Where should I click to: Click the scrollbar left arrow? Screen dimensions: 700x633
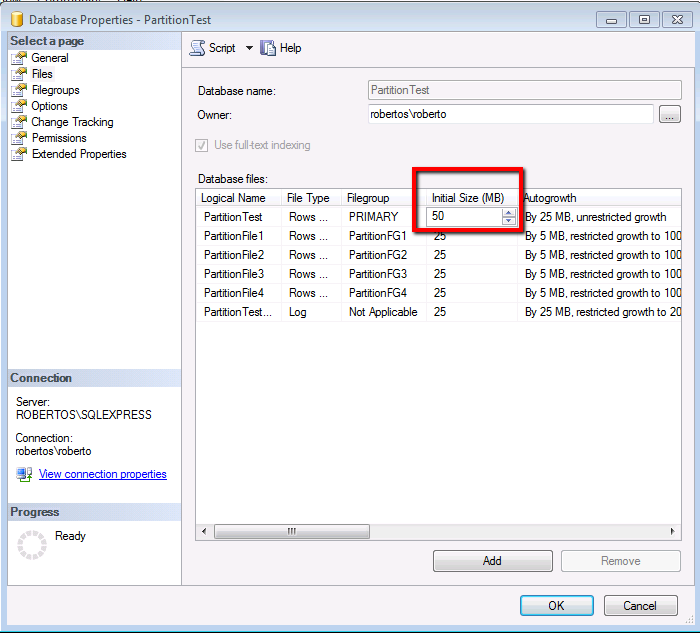(204, 532)
